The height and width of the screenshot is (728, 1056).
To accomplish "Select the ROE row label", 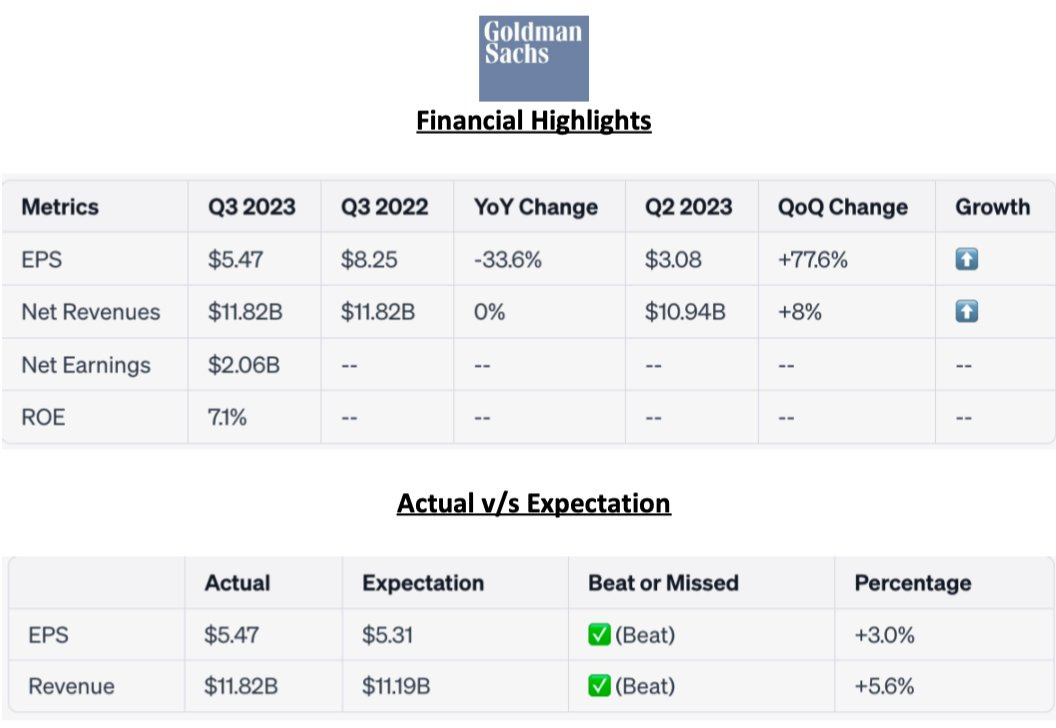I will (x=43, y=417).
